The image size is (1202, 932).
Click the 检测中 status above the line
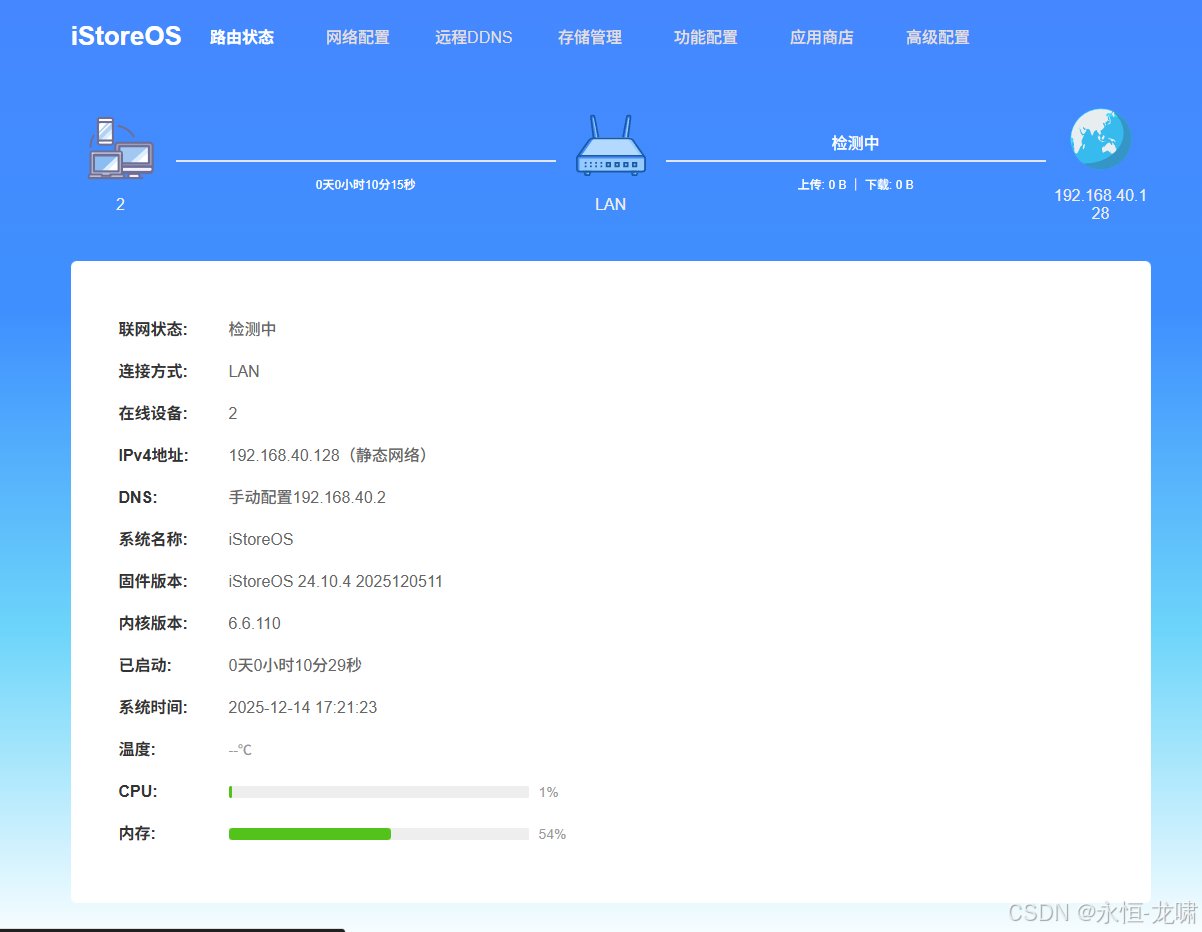click(856, 143)
